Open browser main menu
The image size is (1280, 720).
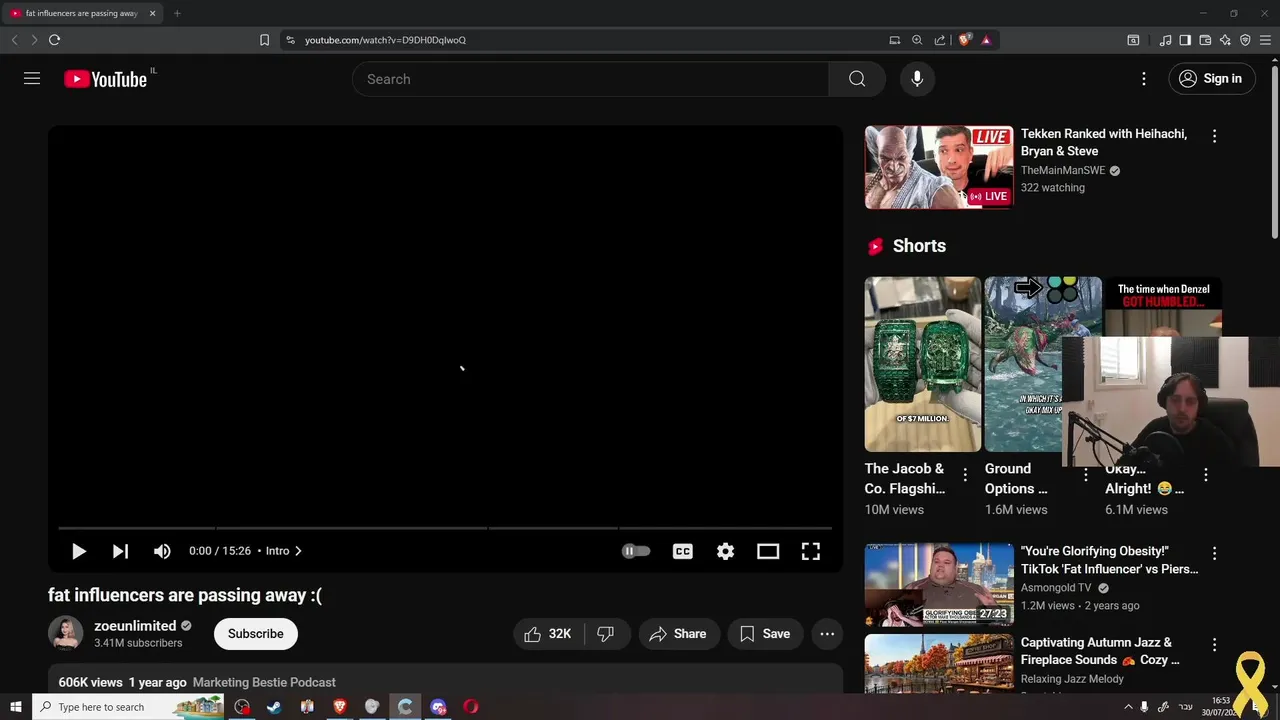(1265, 40)
